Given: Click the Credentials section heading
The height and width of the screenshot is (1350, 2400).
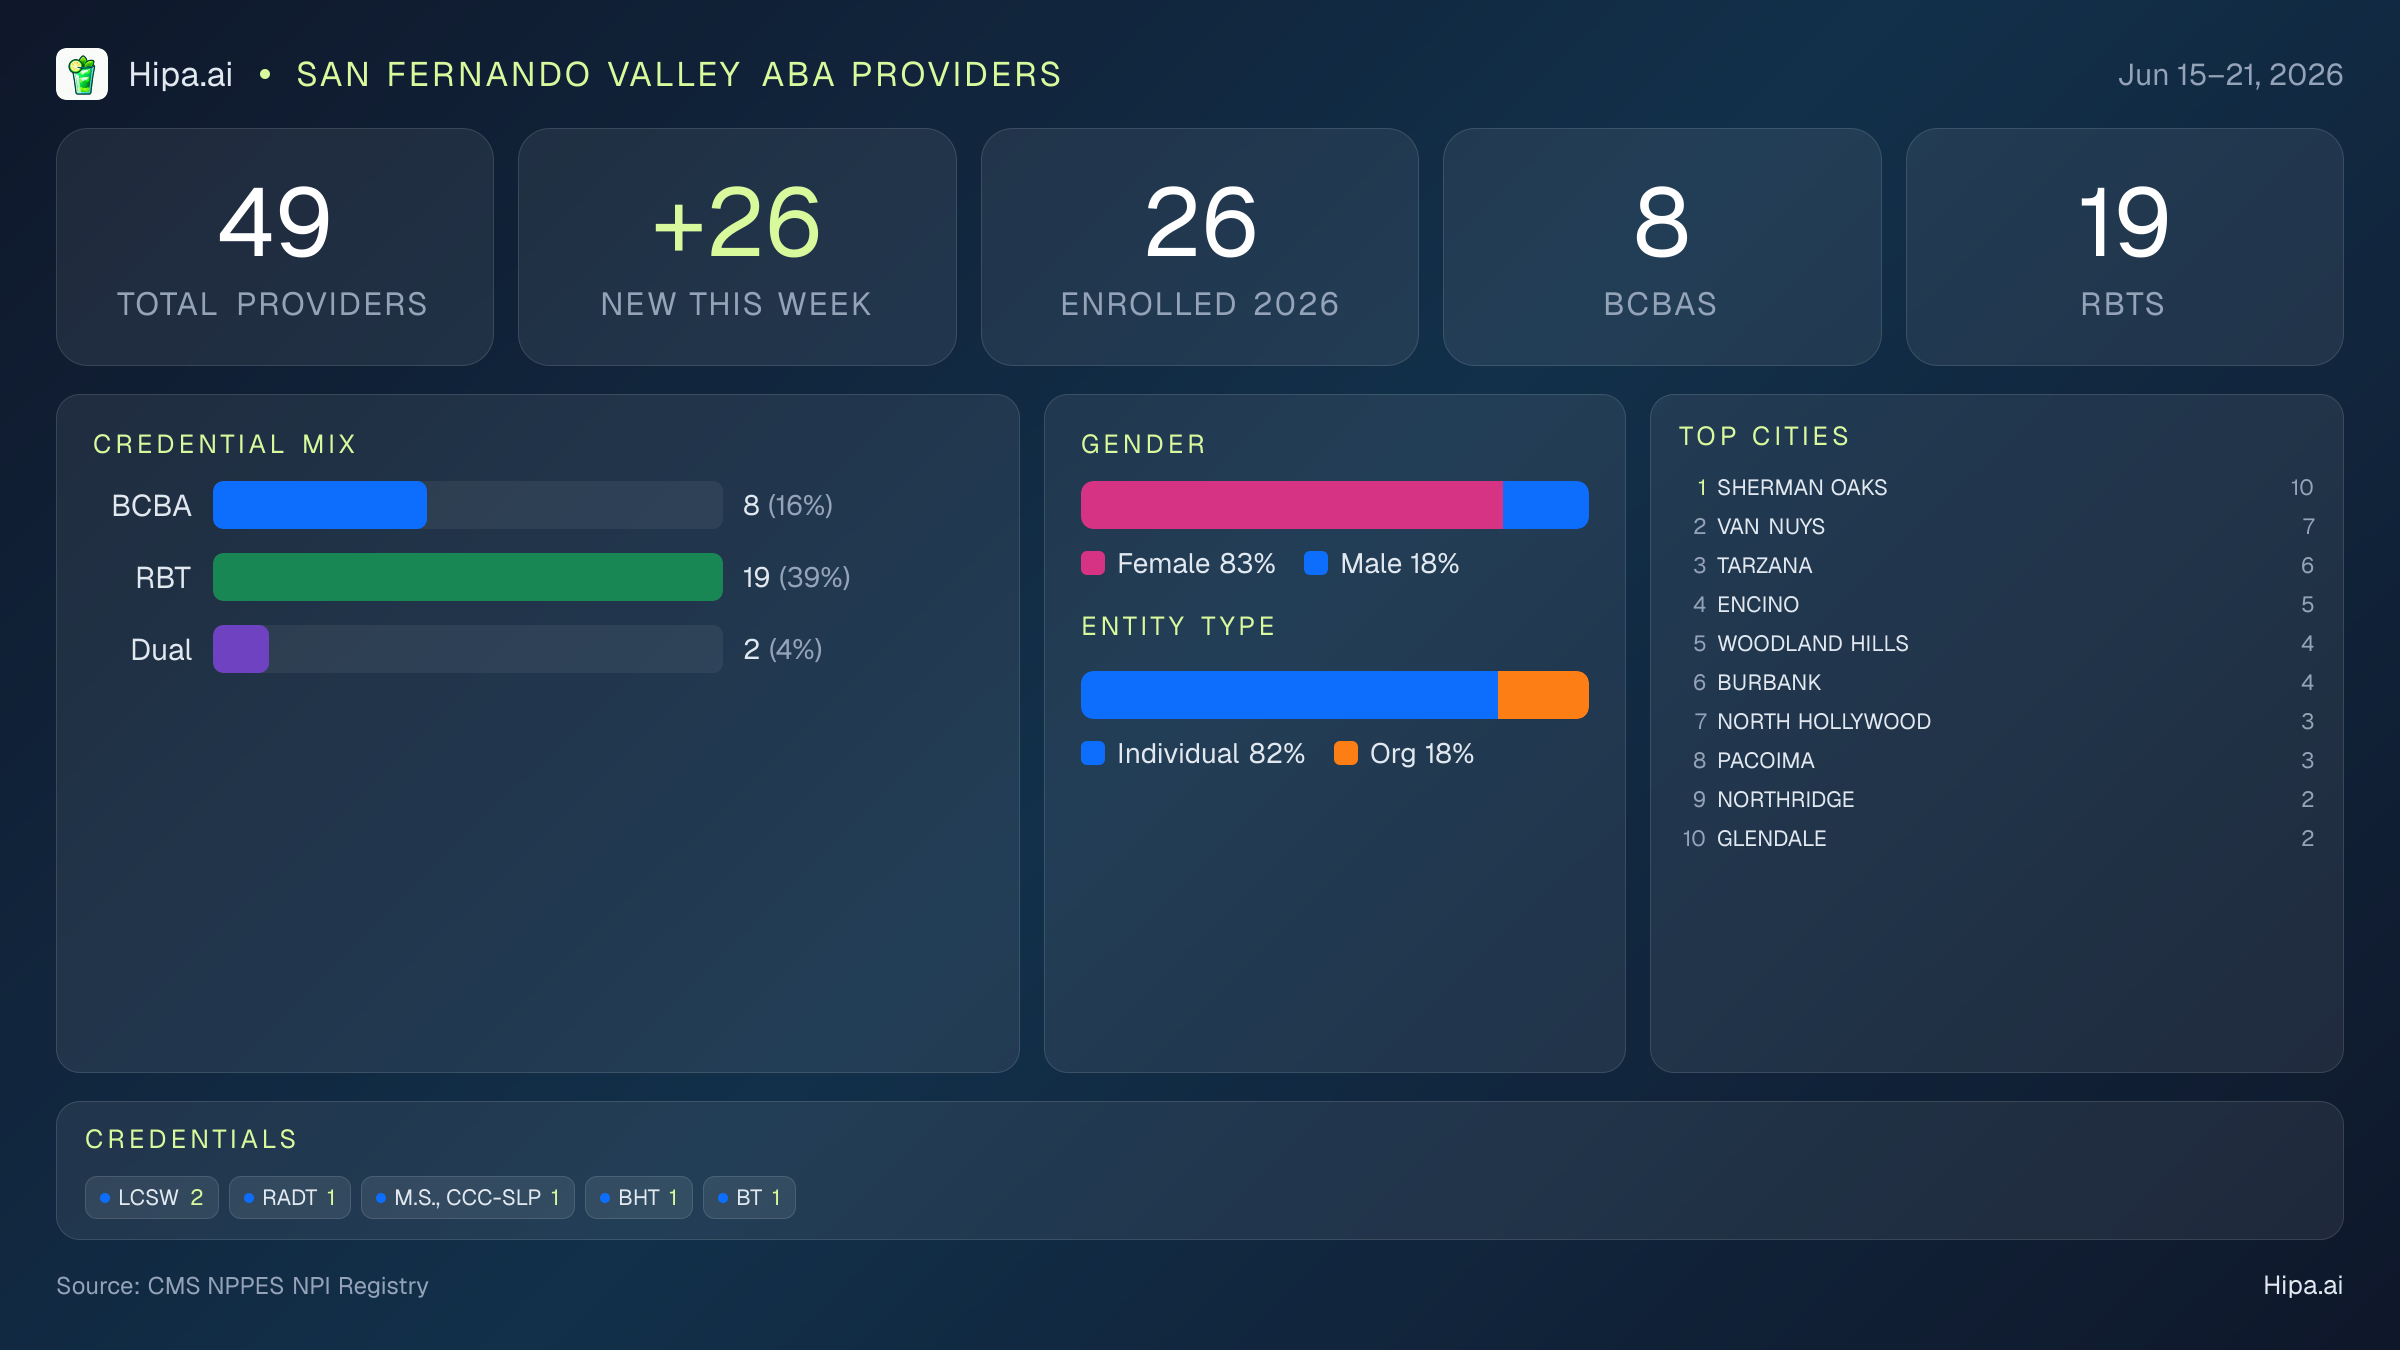Looking at the screenshot, I should pos(191,1139).
